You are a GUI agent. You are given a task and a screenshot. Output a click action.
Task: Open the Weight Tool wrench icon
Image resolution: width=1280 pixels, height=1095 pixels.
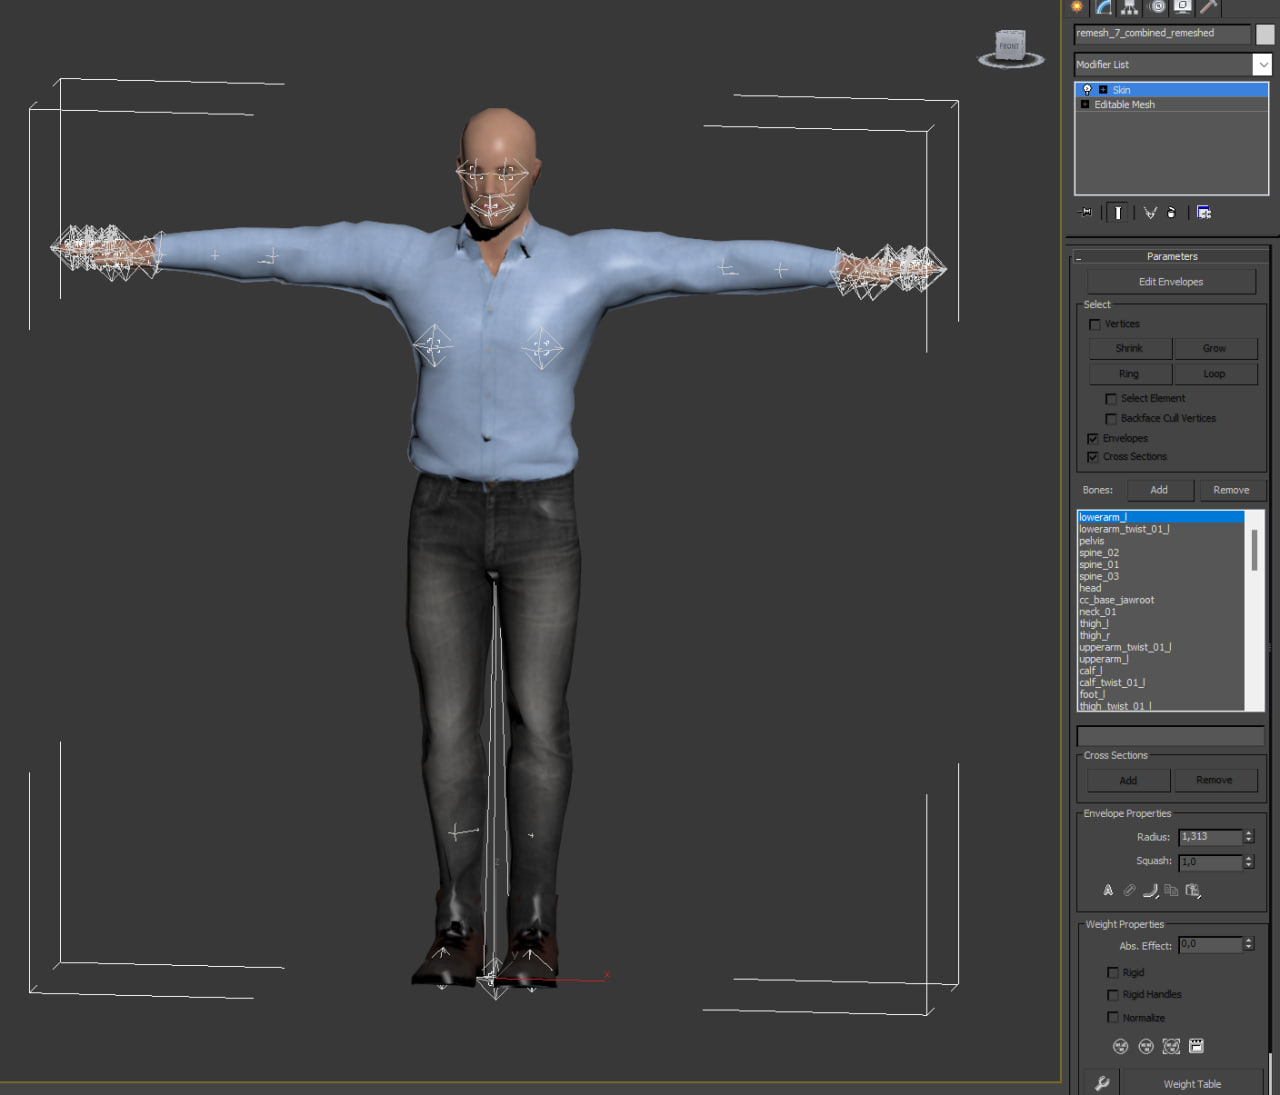click(1101, 1083)
